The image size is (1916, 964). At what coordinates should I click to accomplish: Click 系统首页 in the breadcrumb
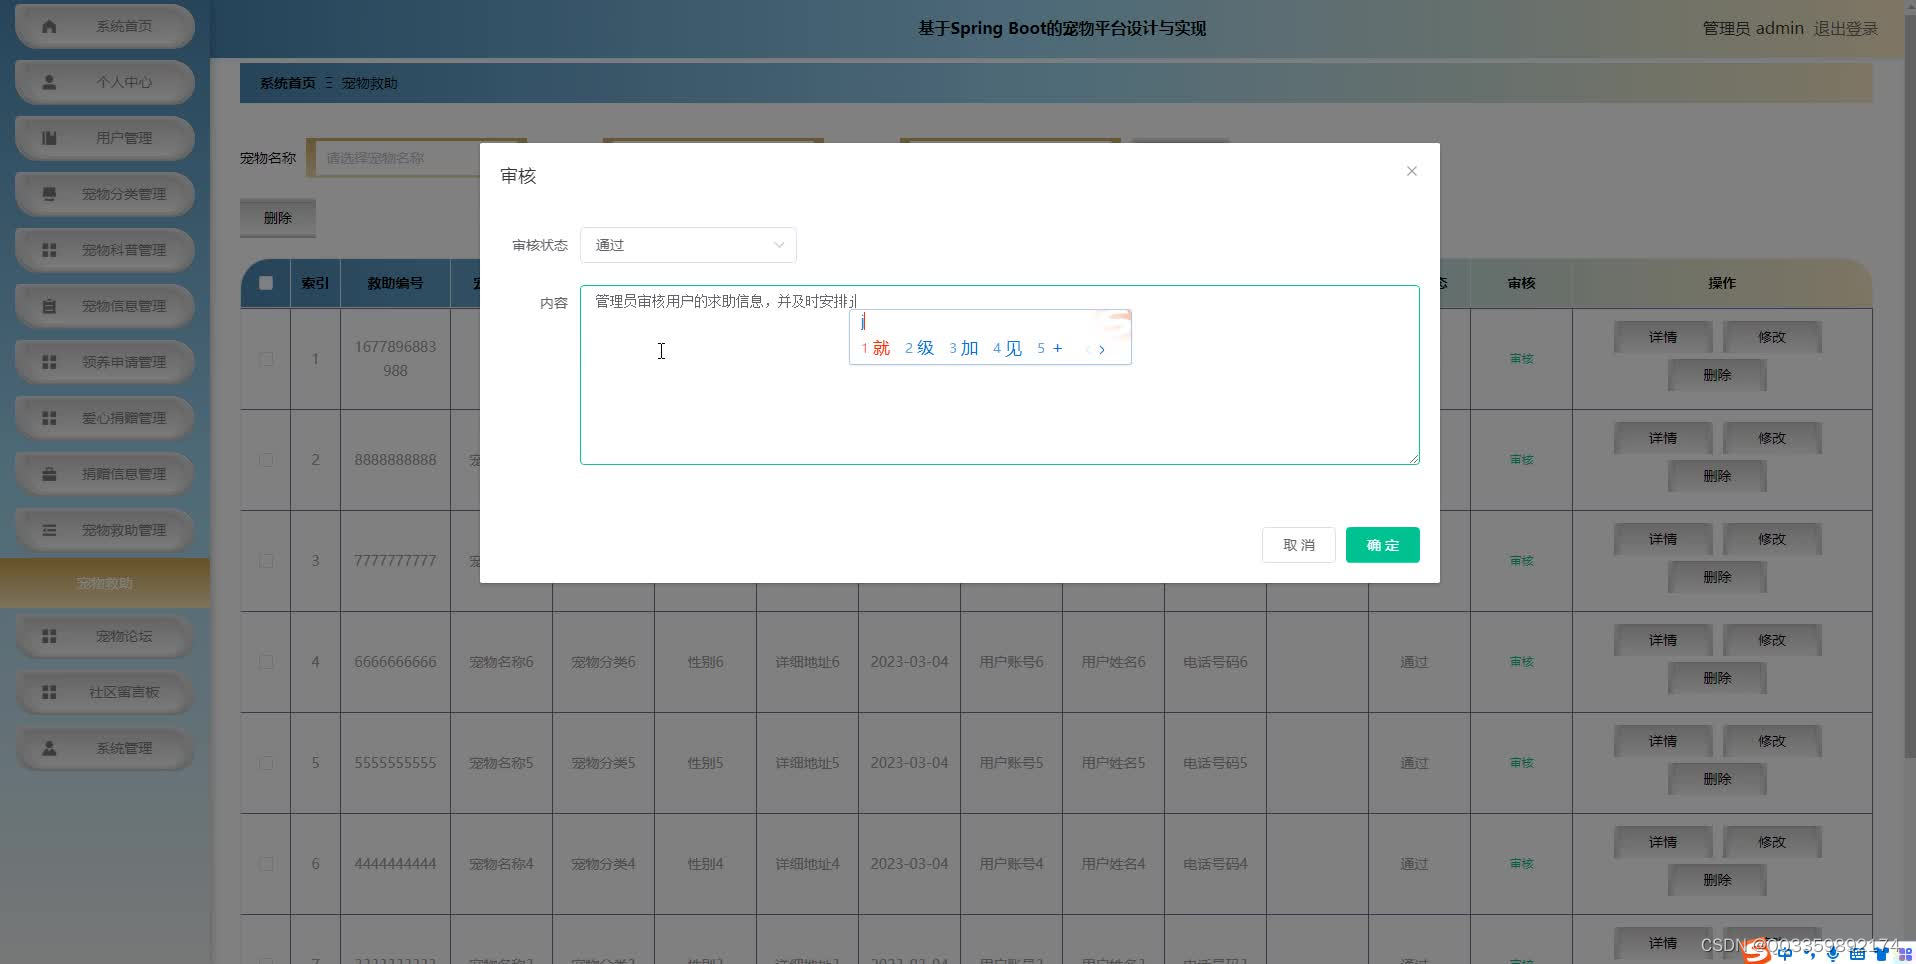pos(288,83)
